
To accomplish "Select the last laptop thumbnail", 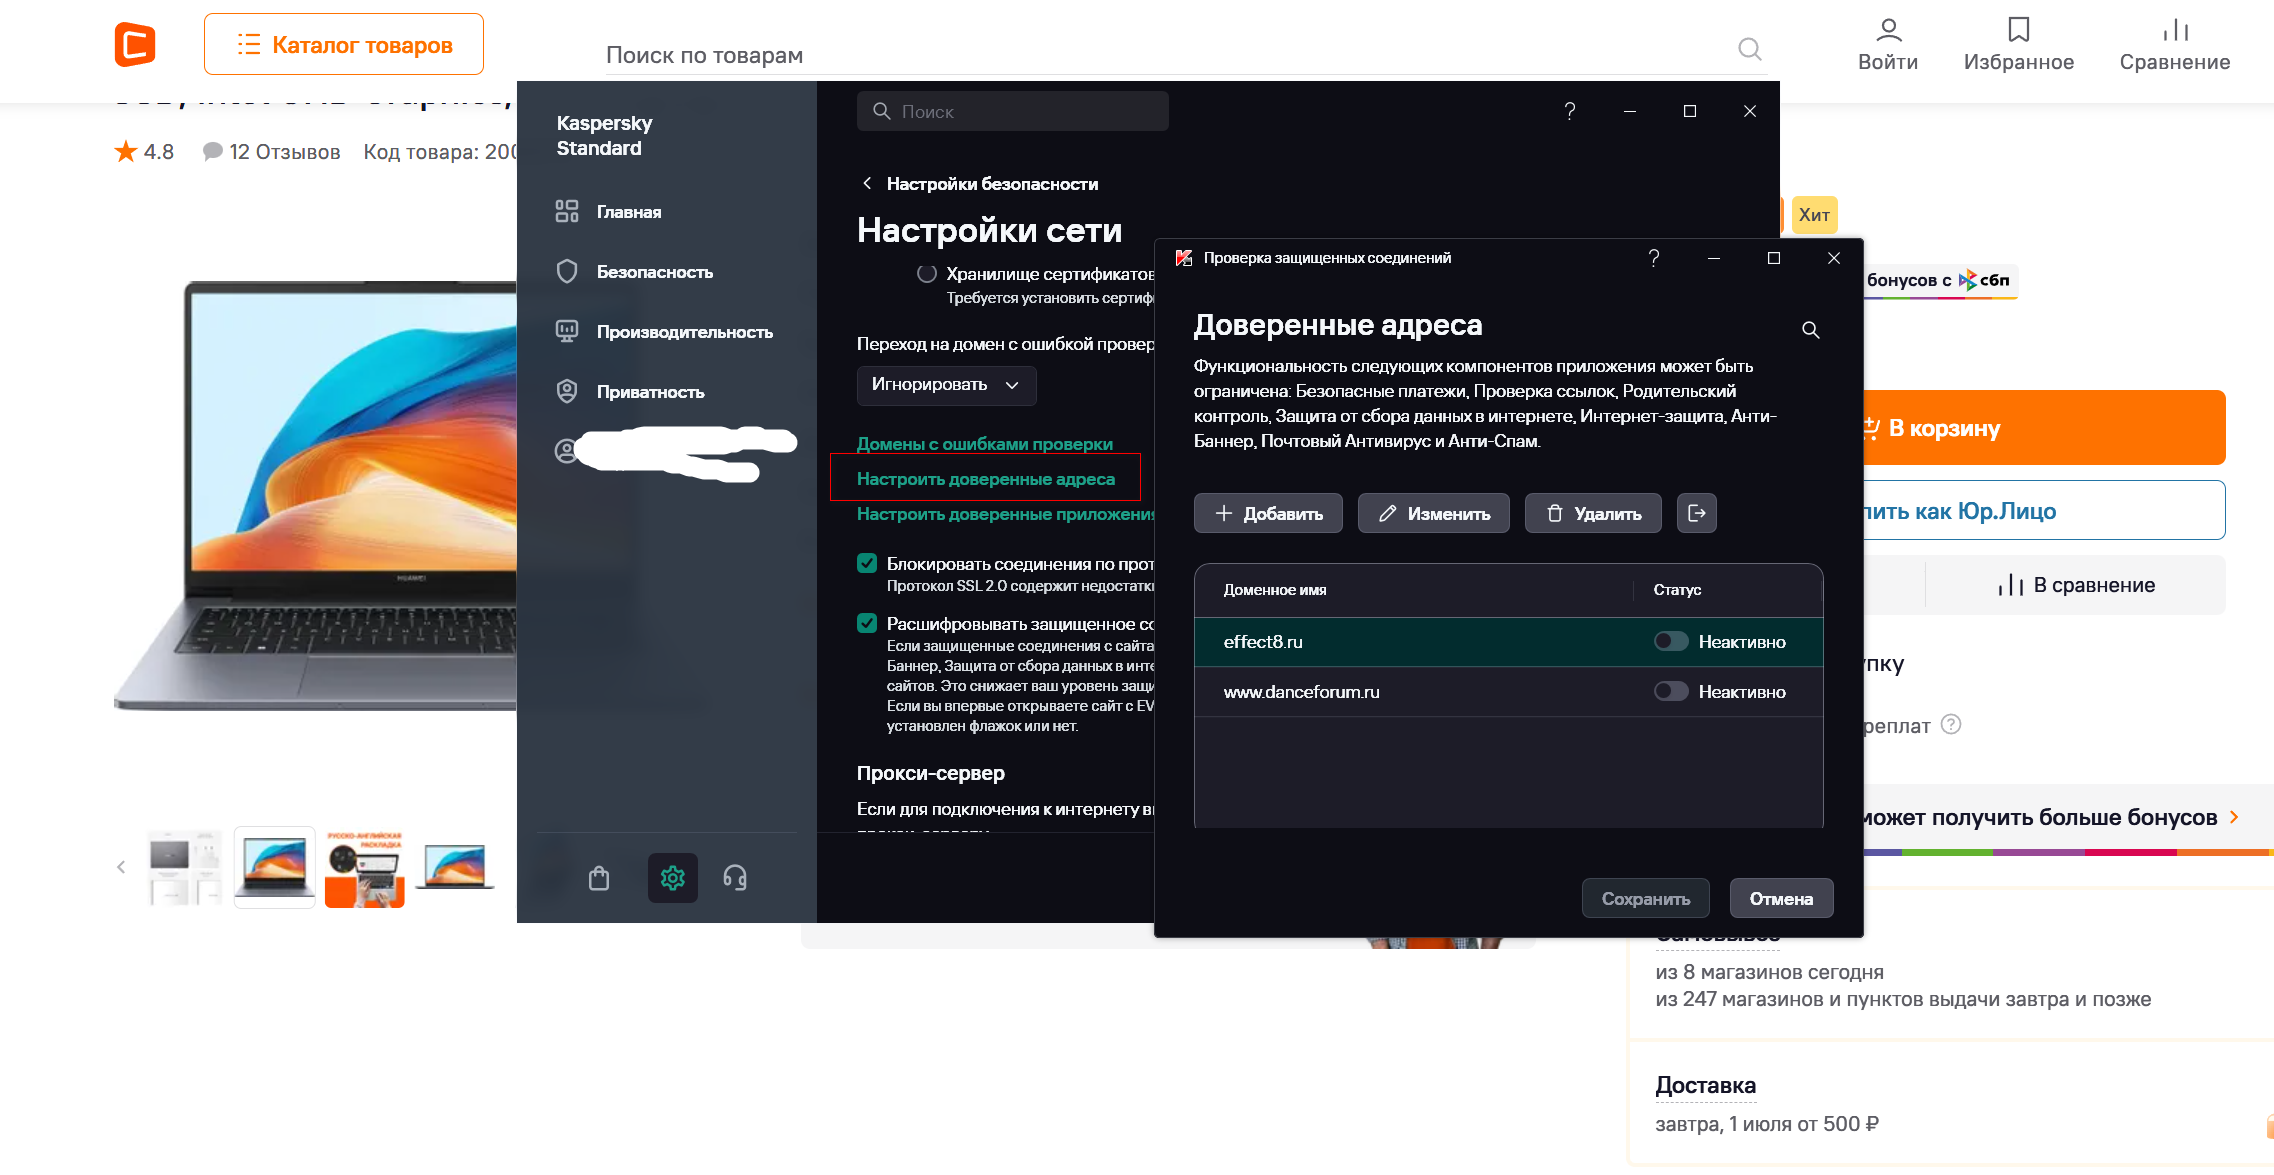I will coord(455,867).
